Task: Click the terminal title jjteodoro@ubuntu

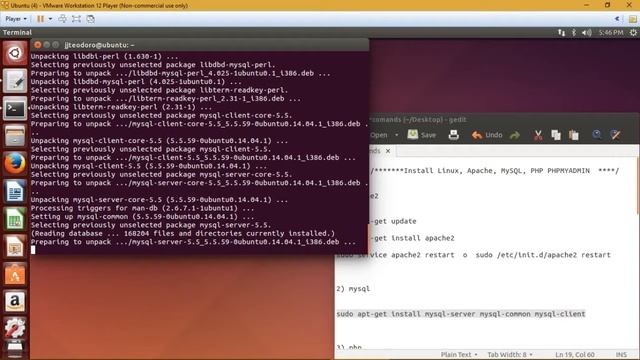Action: click(100, 45)
